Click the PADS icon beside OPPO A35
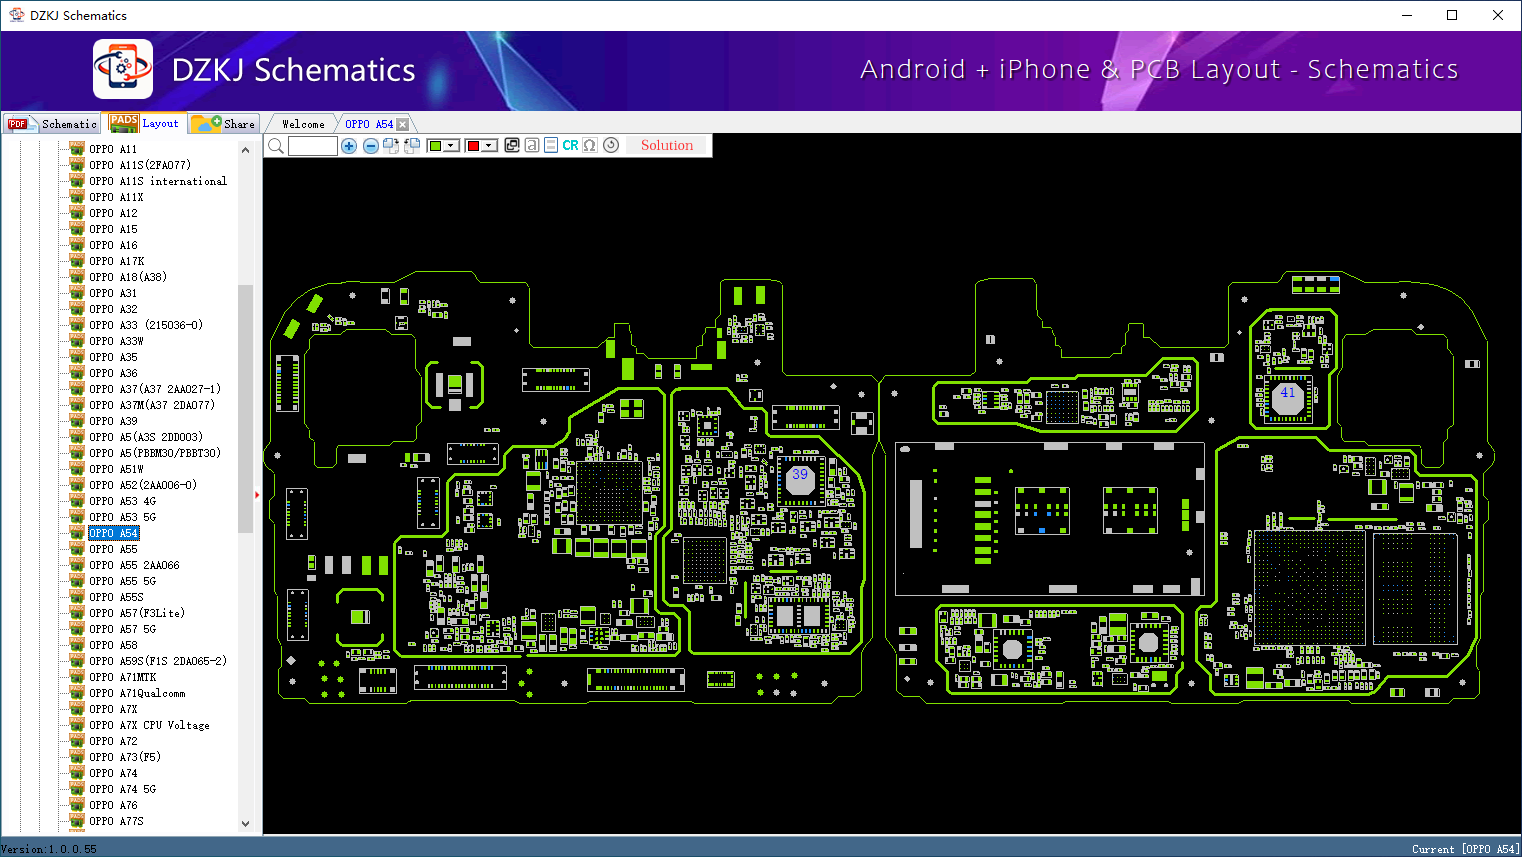Viewport: 1522px width, 857px height. point(77,357)
